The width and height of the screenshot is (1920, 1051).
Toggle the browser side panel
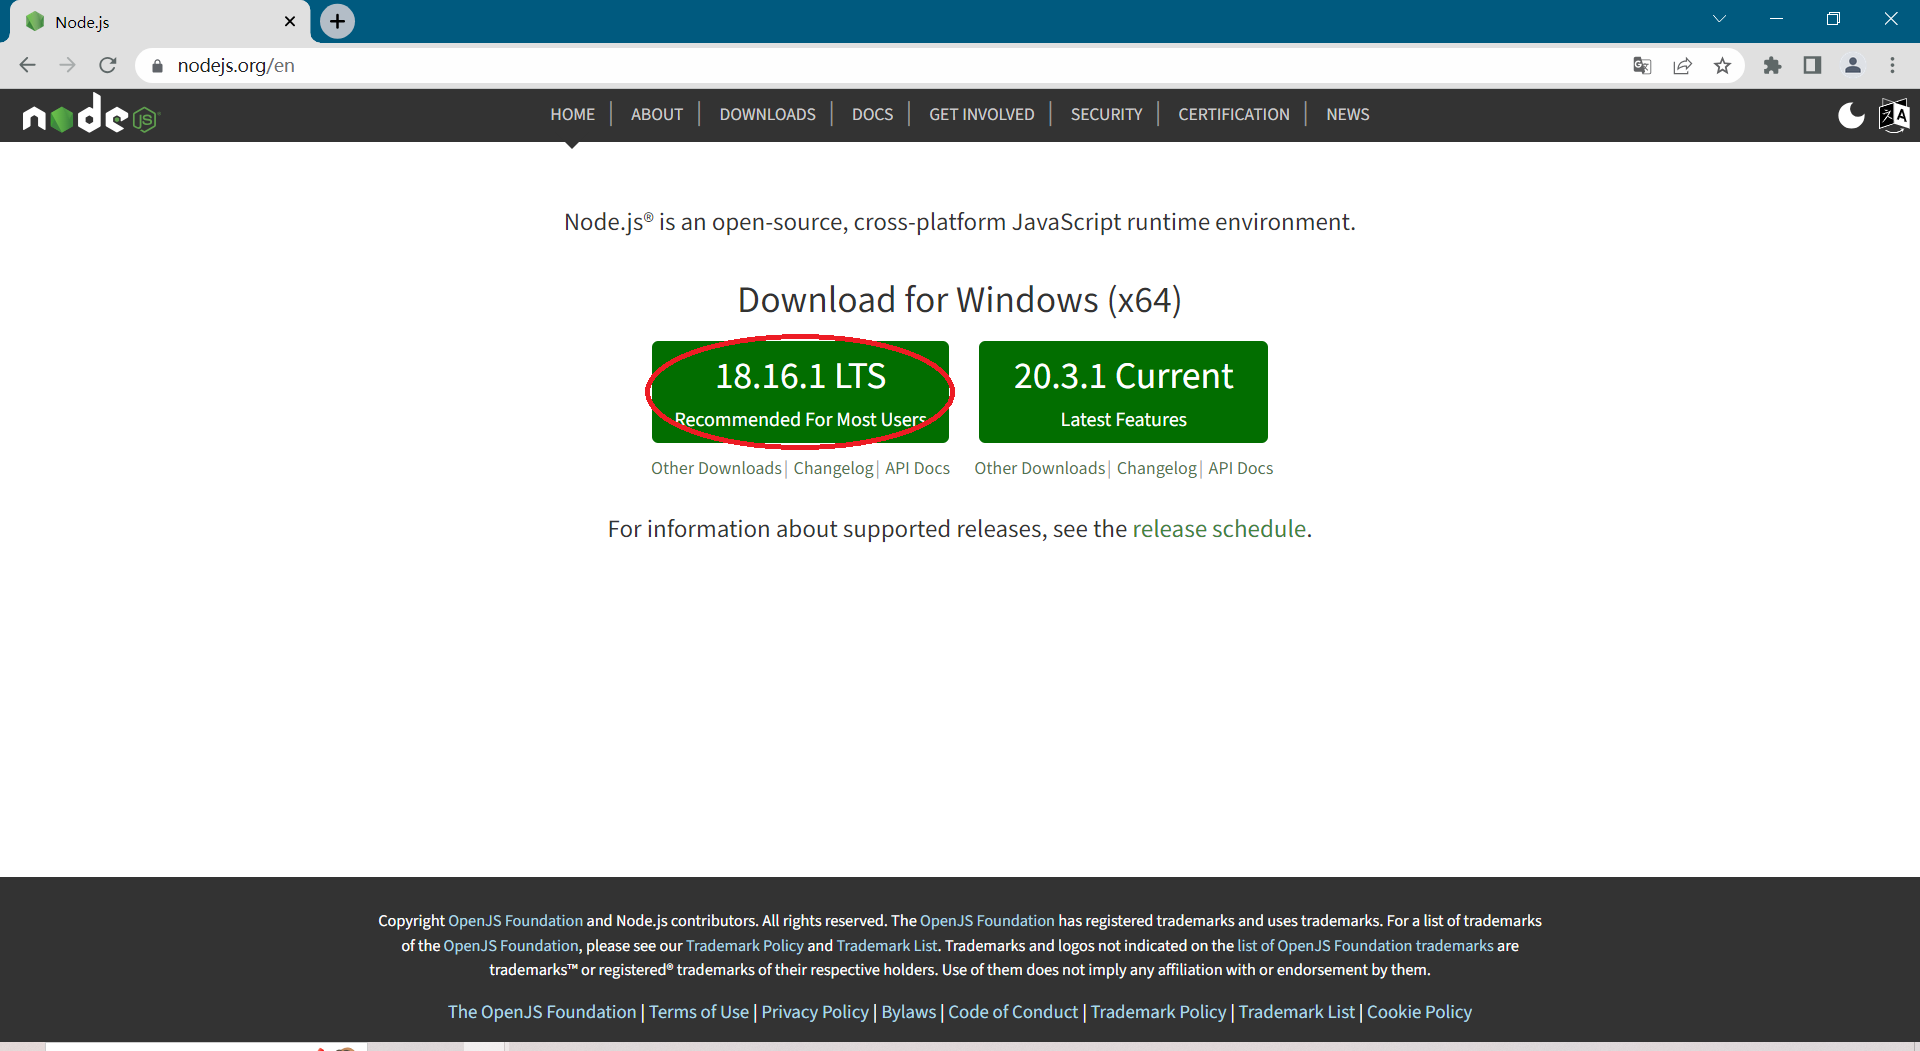point(1812,66)
